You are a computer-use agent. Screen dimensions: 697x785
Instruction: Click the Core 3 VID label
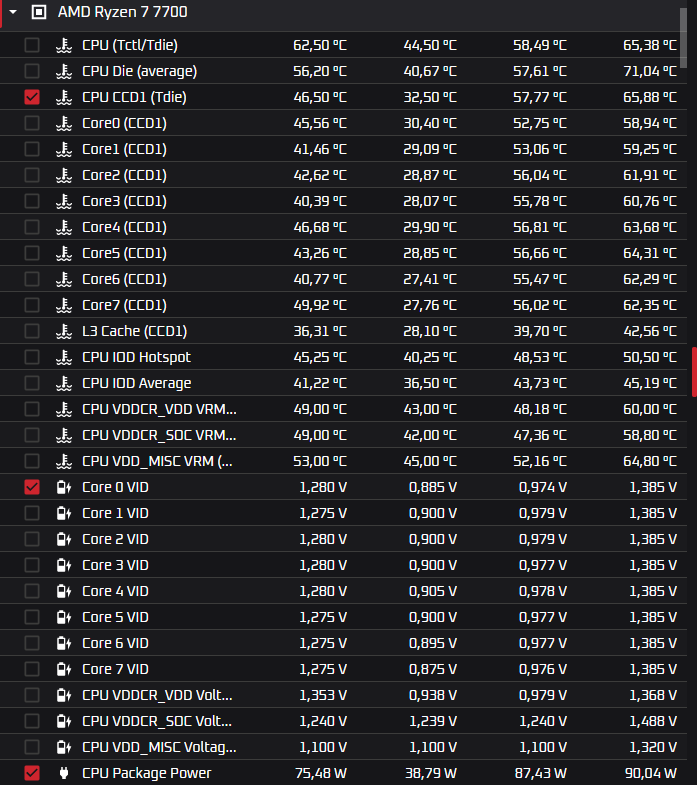(x=115, y=565)
